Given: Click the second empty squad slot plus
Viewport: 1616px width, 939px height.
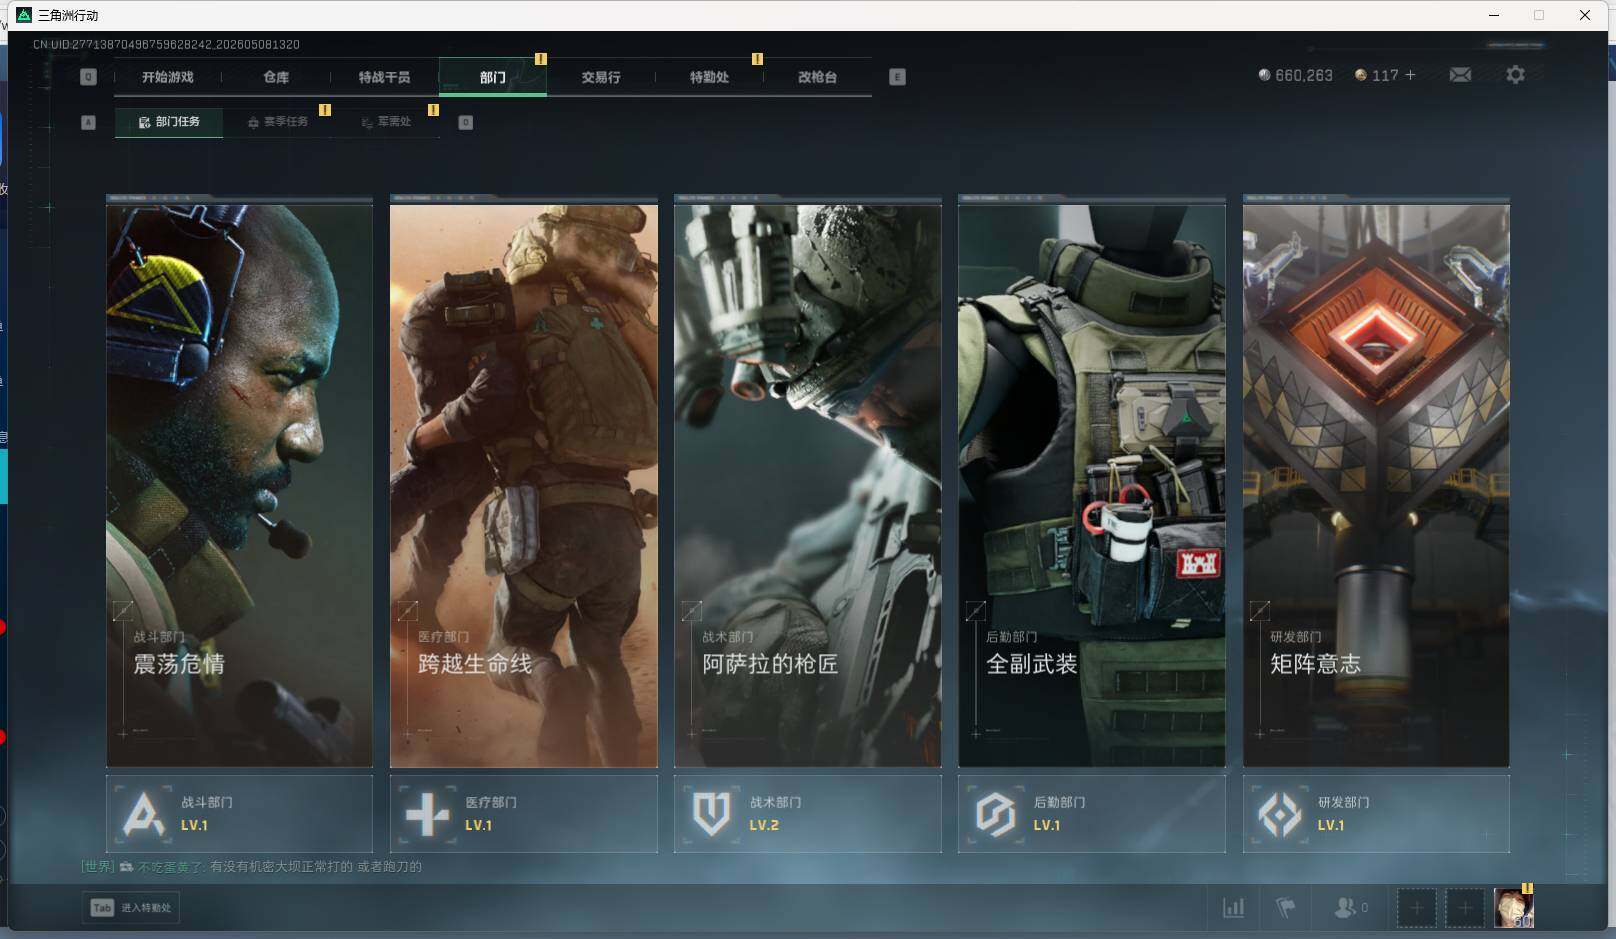Looking at the screenshot, I should click(x=1464, y=908).
